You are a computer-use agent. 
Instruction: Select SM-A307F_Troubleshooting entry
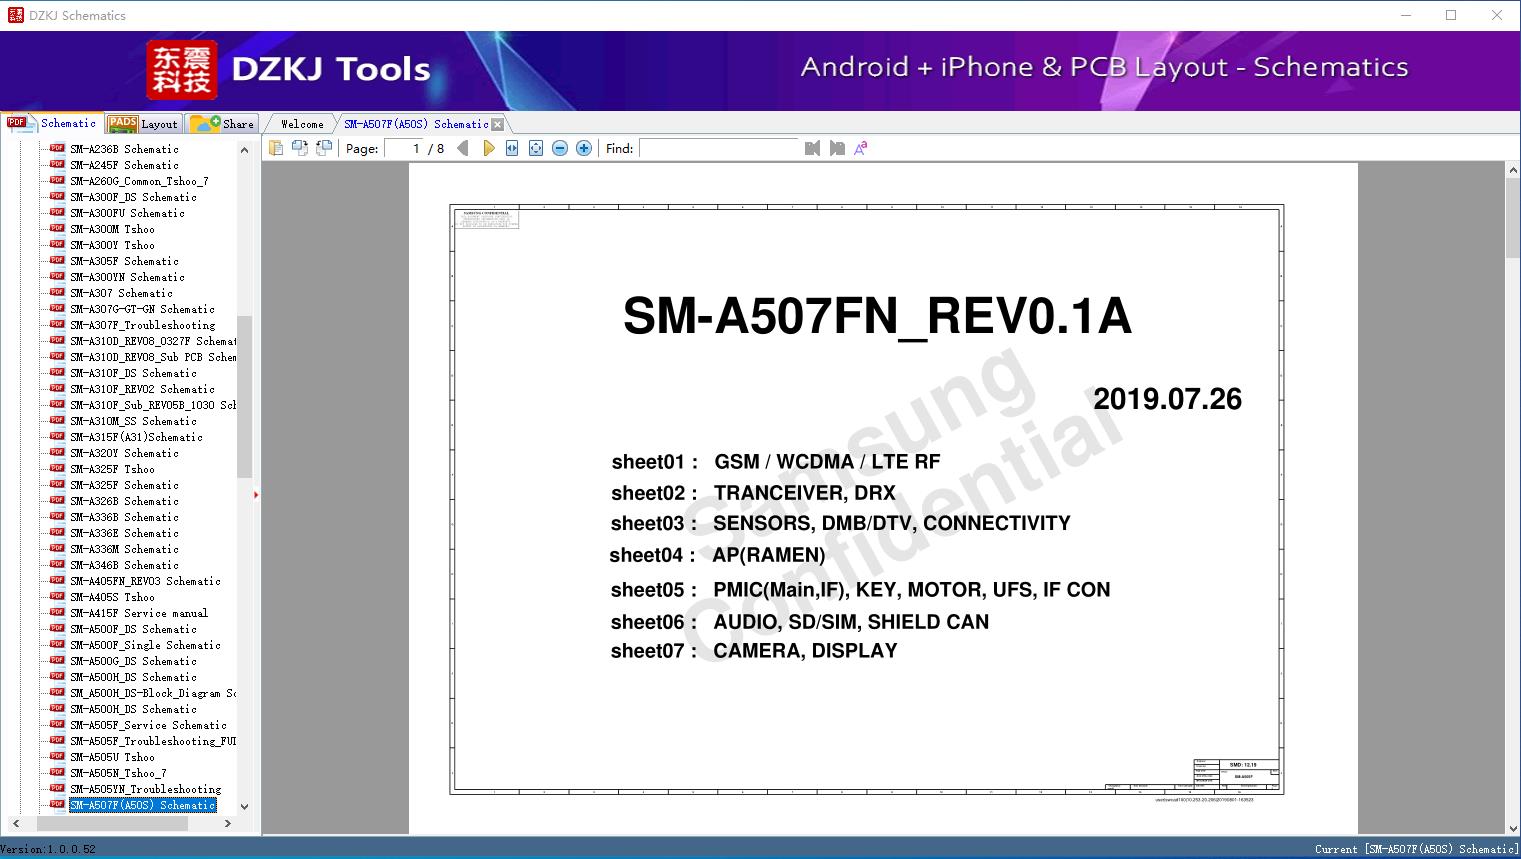click(x=142, y=325)
